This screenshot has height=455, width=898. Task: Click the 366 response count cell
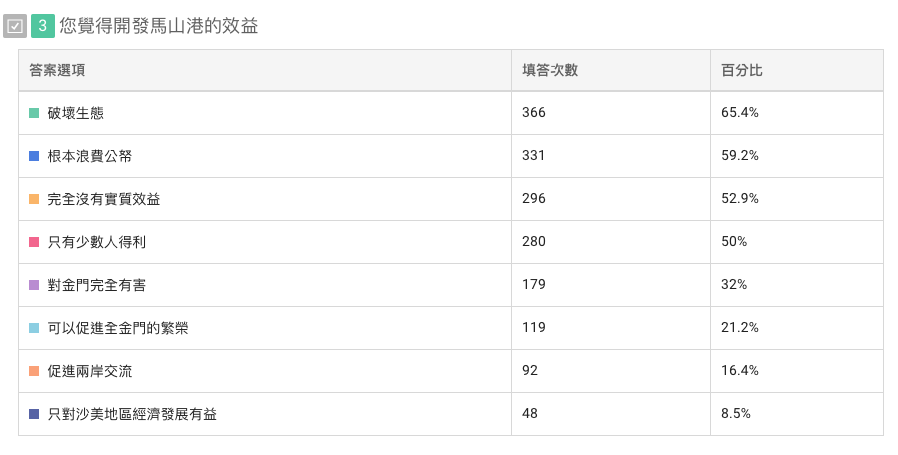[534, 113]
